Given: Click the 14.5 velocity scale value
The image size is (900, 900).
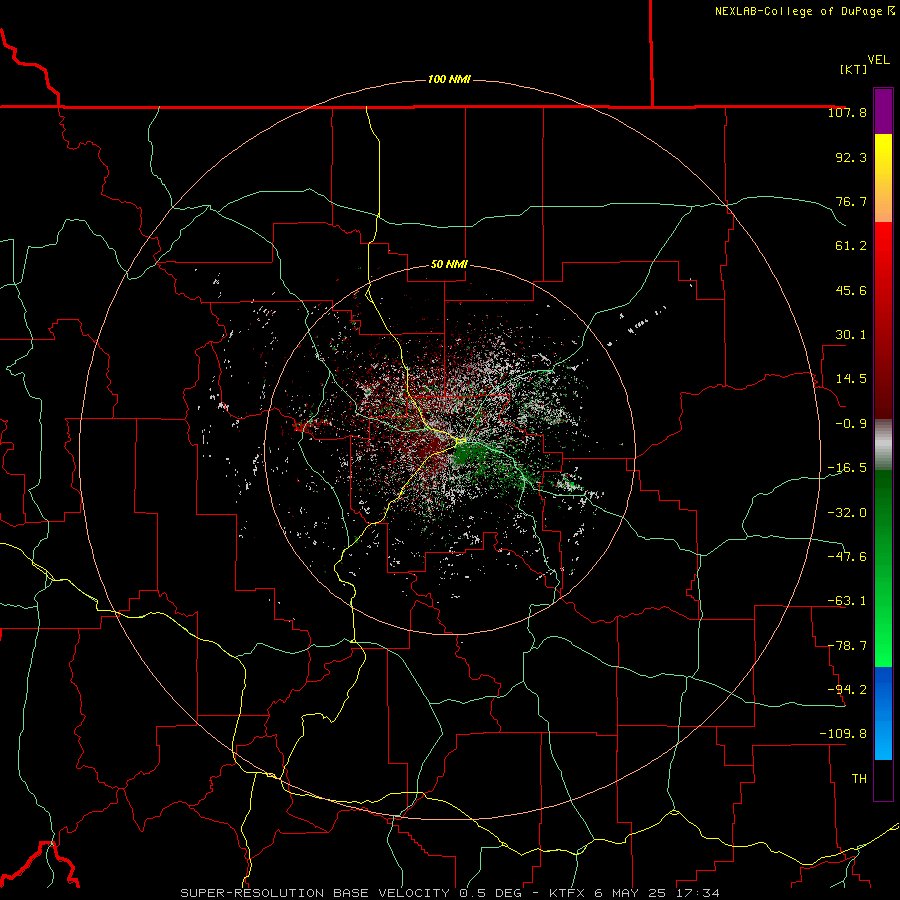Looking at the screenshot, I should pos(851,379).
